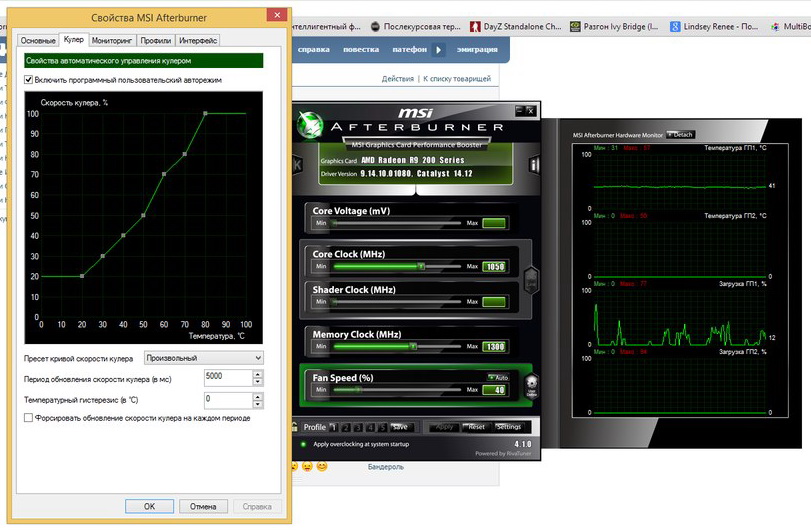Screen dimensions: 811x531
Task: Click the Отмена button
Action: point(203,506)
